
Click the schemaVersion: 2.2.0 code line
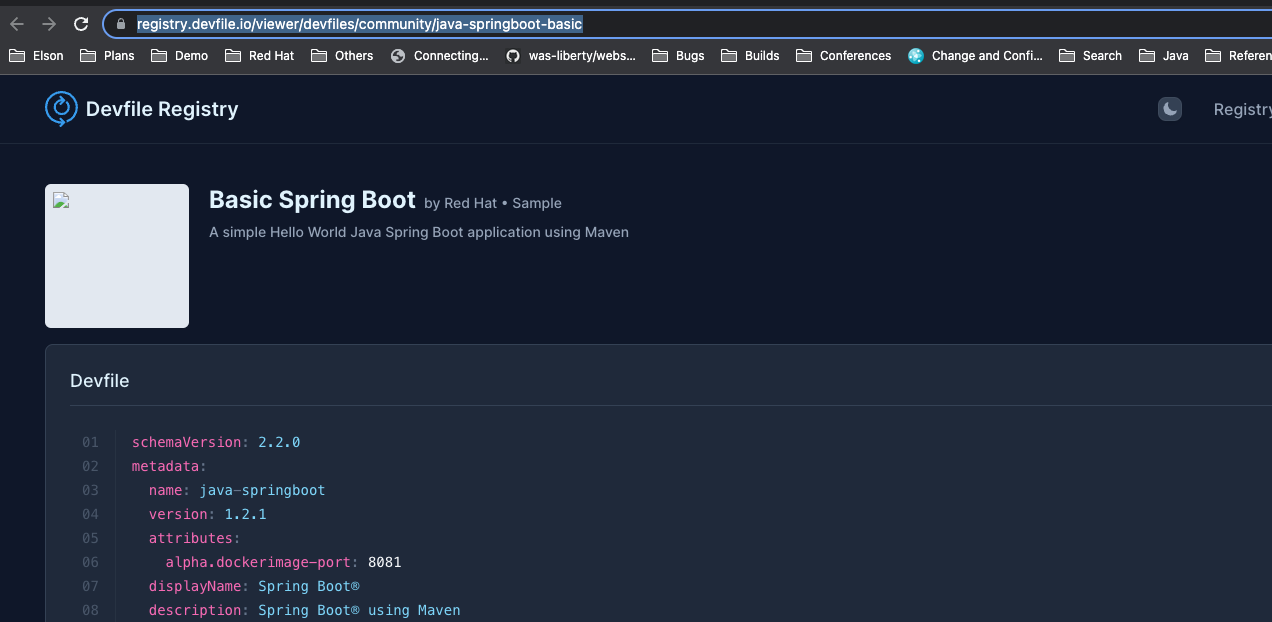click(216, 442)
